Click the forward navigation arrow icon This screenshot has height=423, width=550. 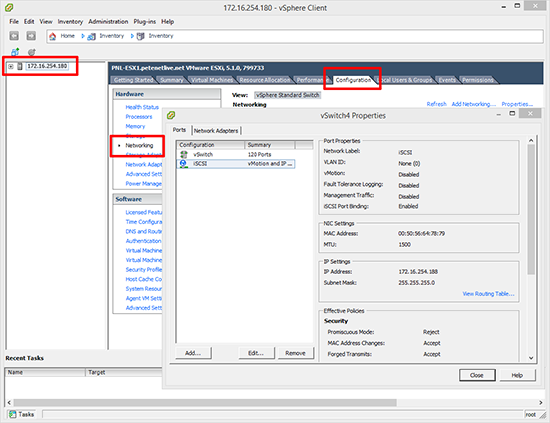coord(31,36)
